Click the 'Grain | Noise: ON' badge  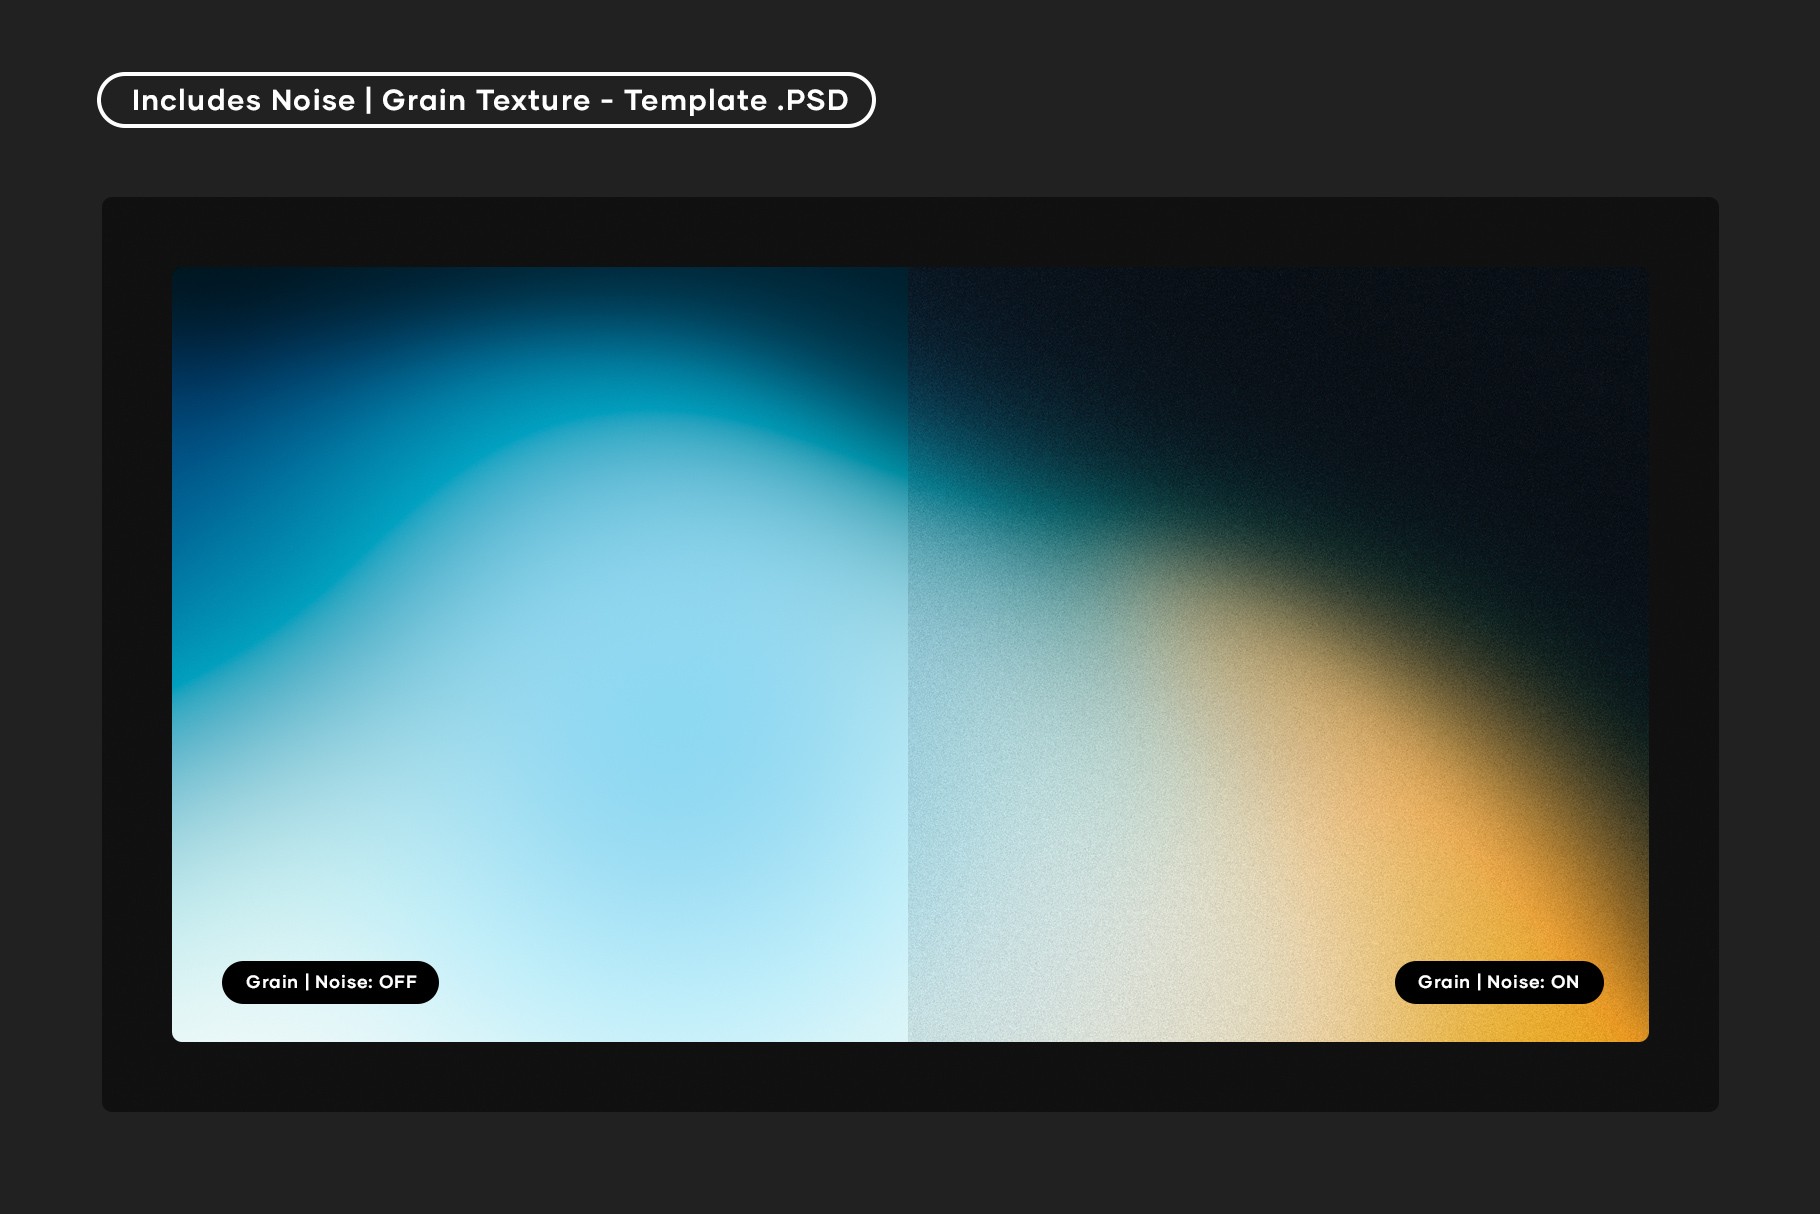(x=1499, y=982)
